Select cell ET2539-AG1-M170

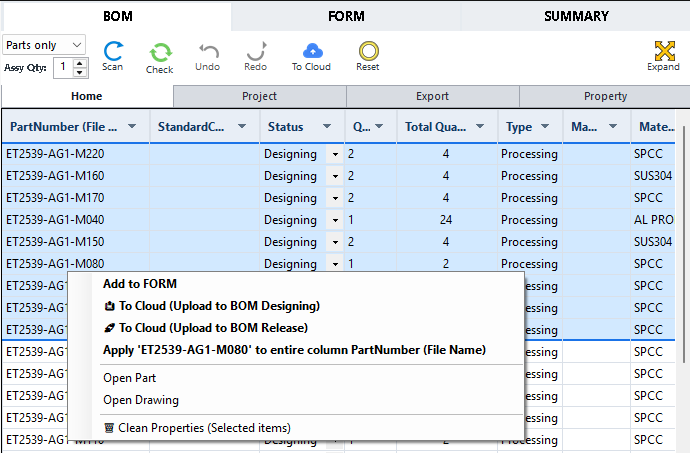coord(76,198)
